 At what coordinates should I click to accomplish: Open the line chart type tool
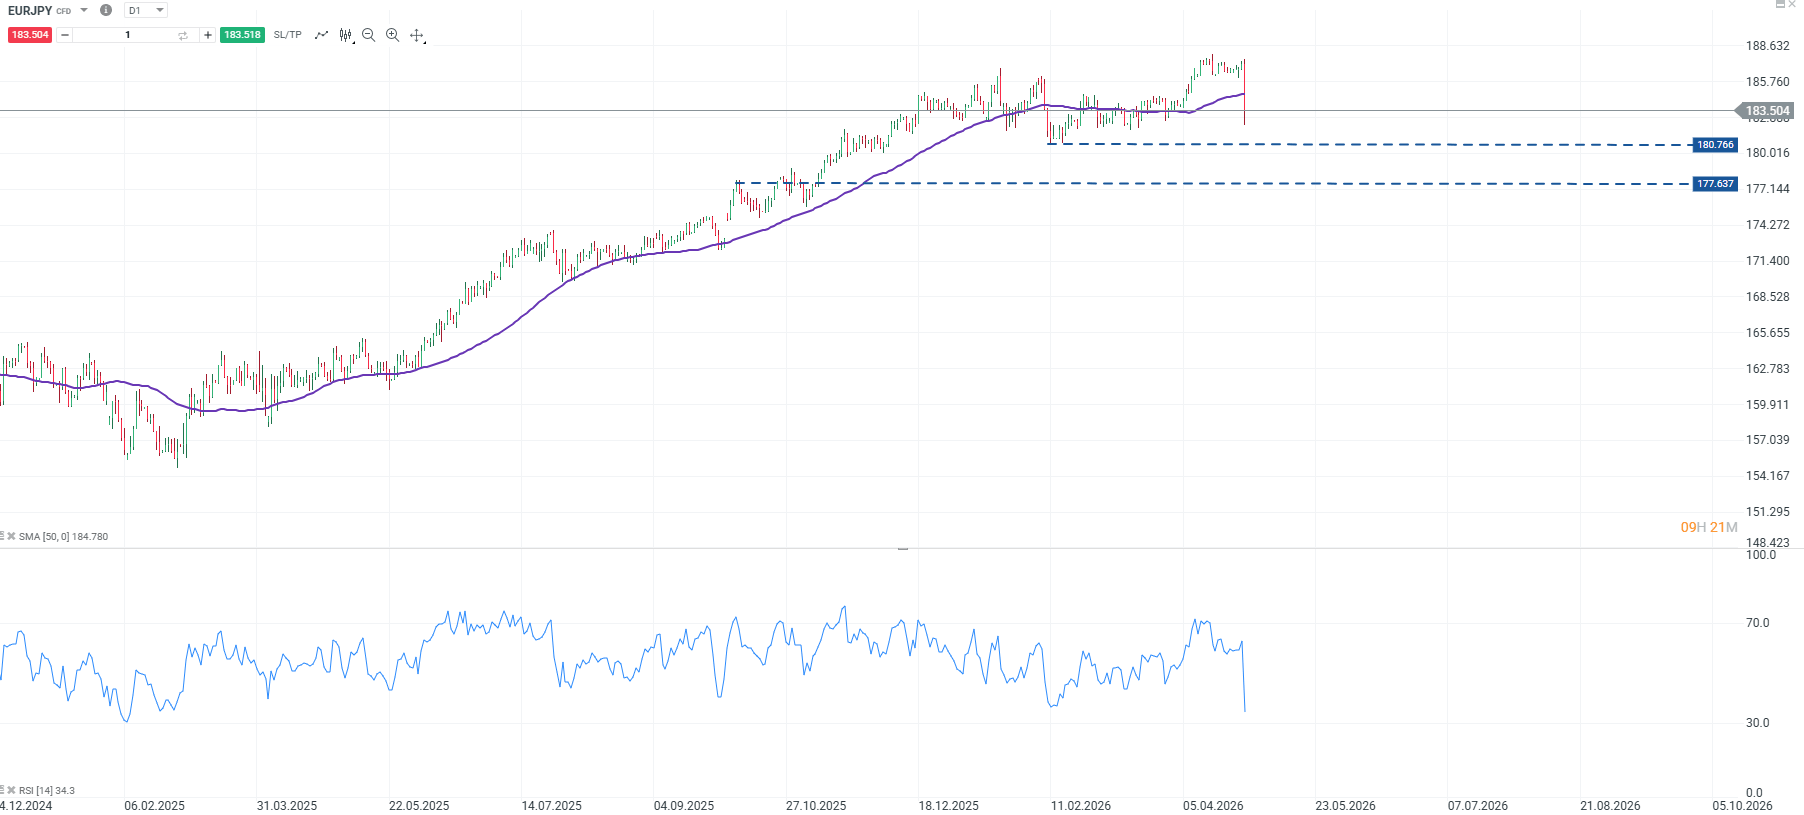click(321, 35)
